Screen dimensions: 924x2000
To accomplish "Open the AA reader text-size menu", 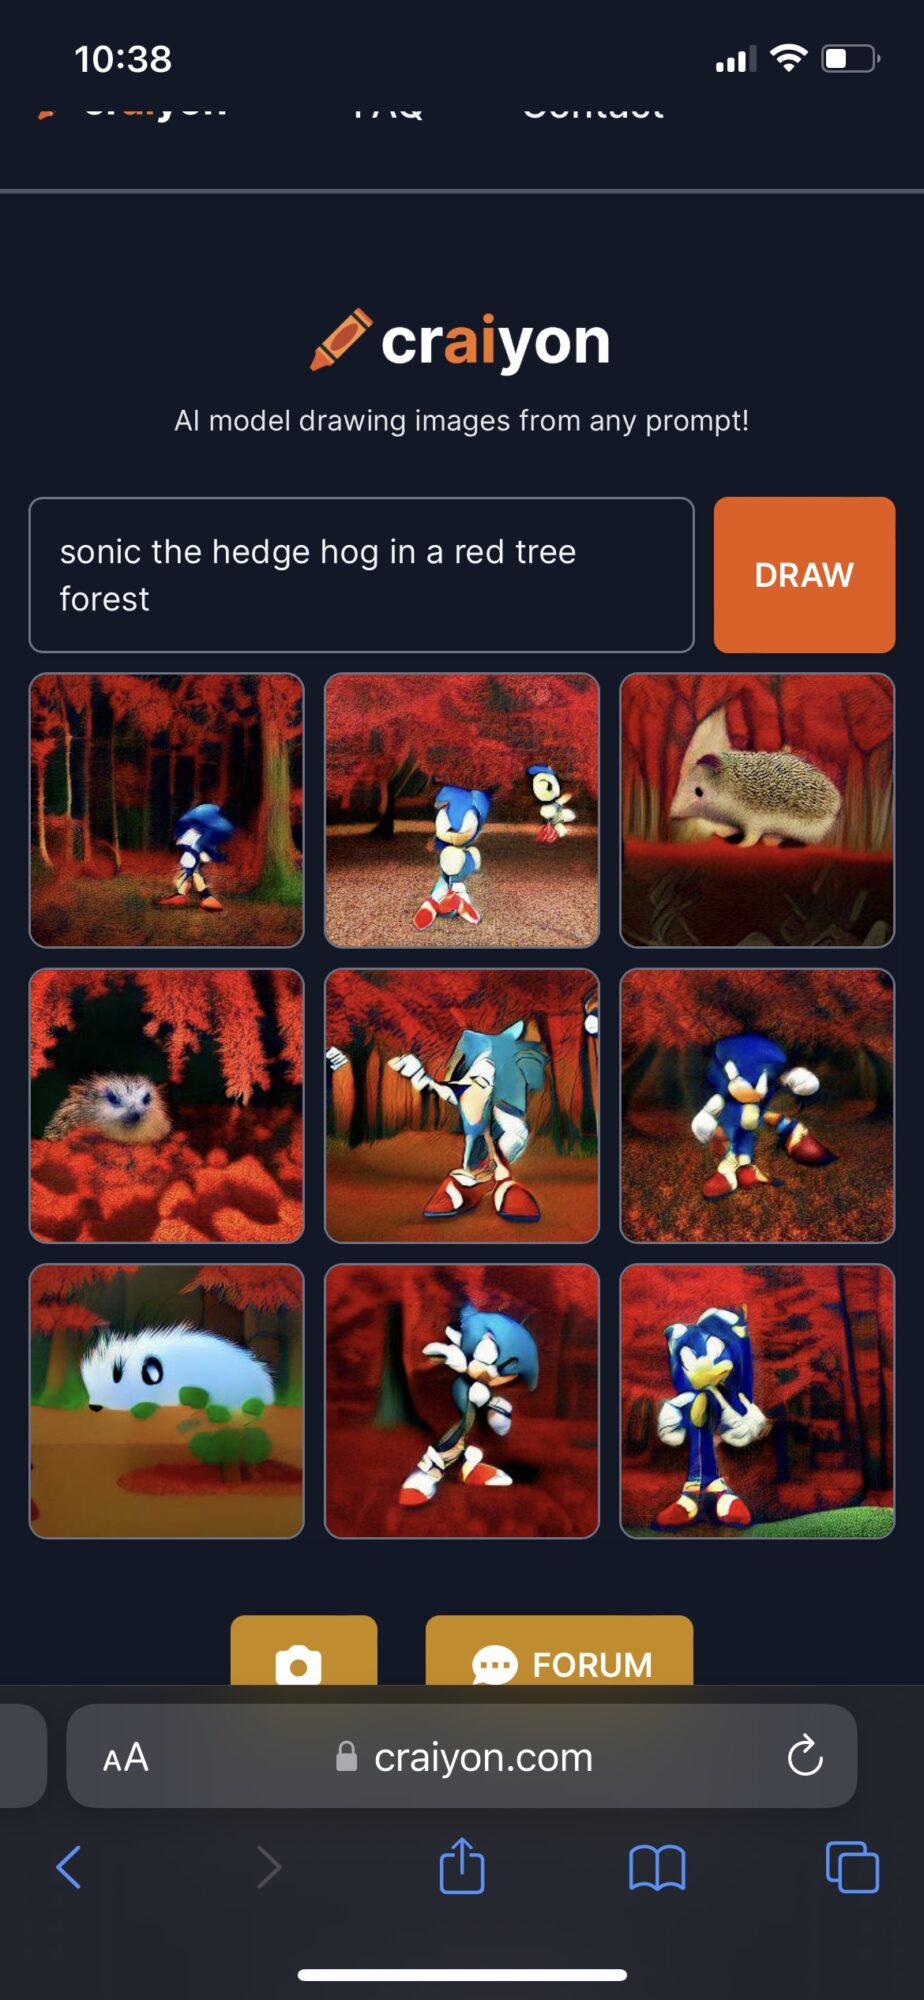I will [126, 1757].
